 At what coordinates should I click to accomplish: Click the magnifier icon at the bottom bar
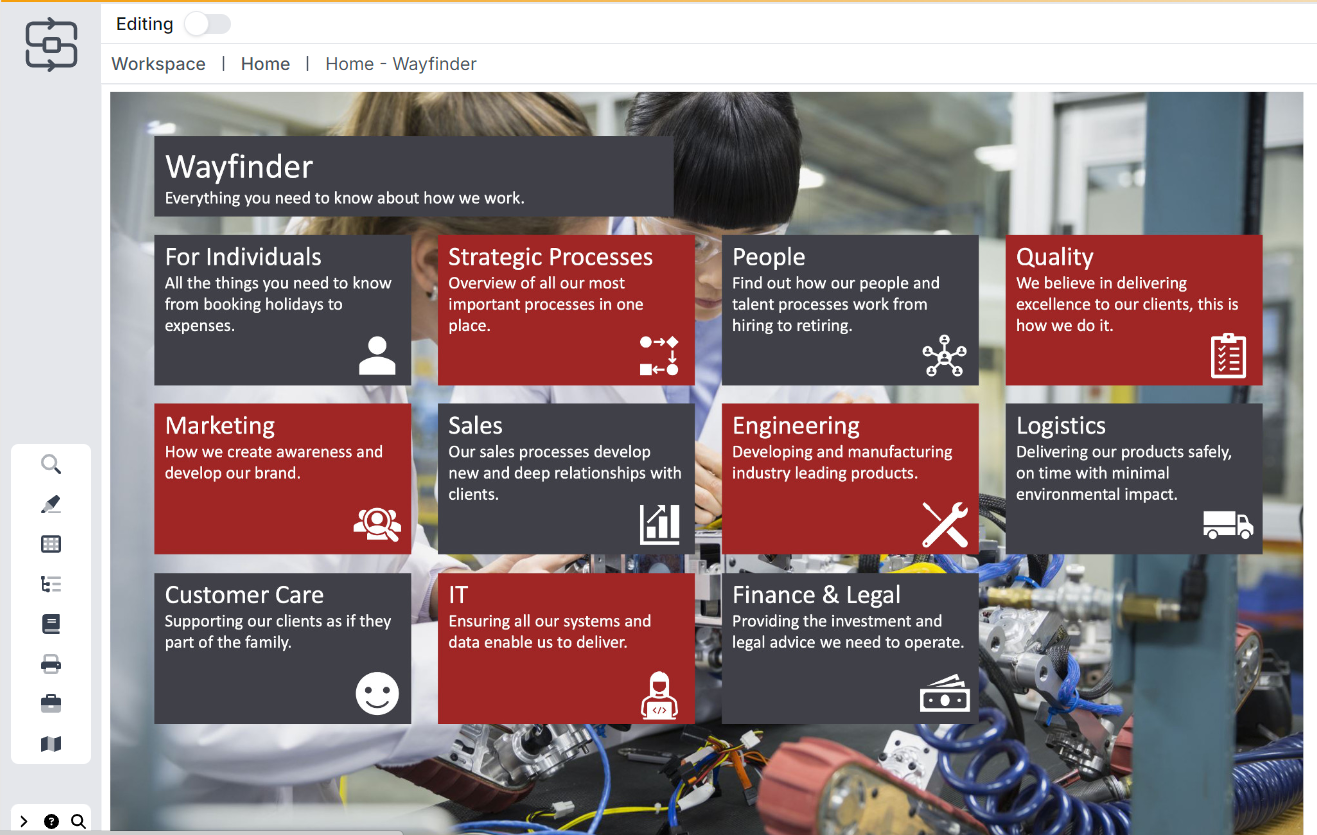click(78, 820)
